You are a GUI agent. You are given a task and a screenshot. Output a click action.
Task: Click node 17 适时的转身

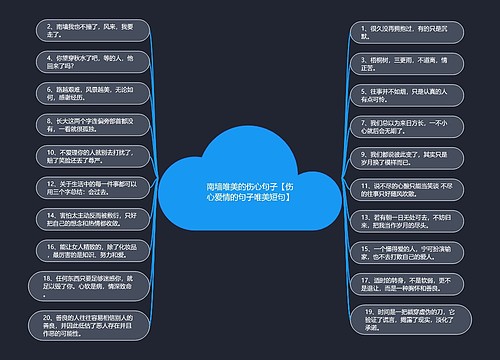(407, 284)
